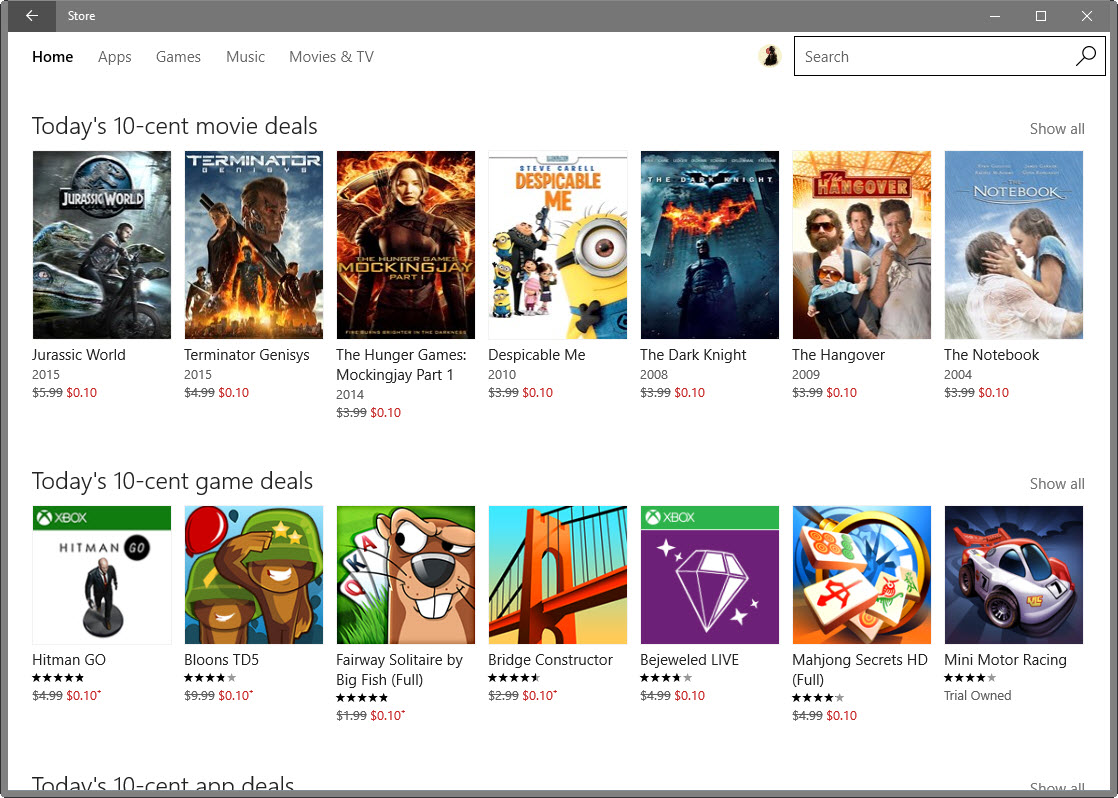Click the Bridge Constructor star rating
This screenshot has width=1118, height=798.
(x=514, y=677)
